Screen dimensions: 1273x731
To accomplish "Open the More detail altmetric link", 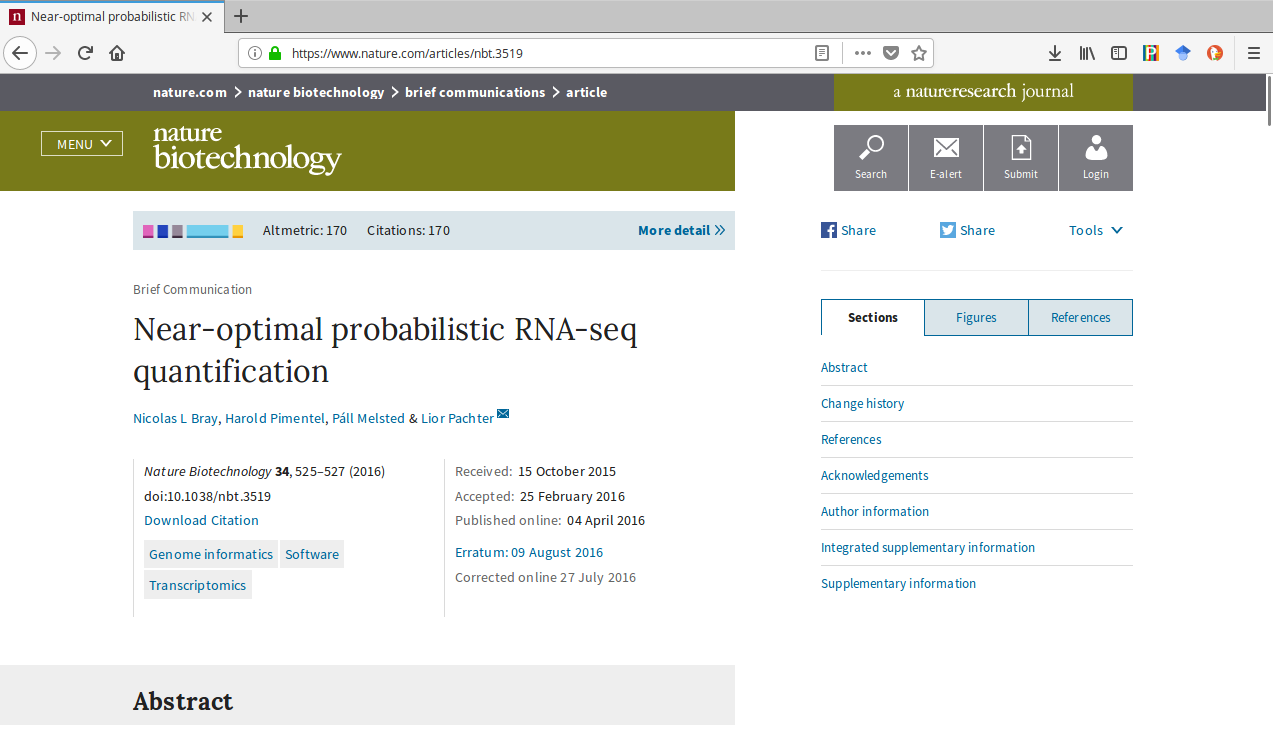I will click(x=681, y=230).
